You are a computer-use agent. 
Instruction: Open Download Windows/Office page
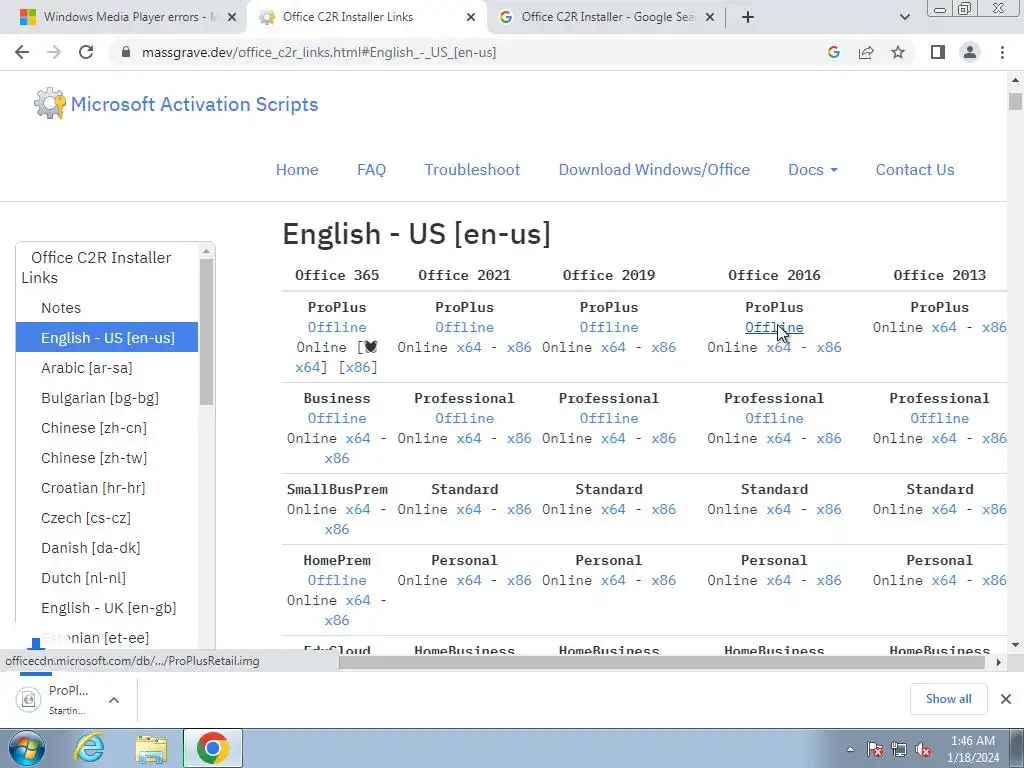pyautogui.click(x=654, y=170)
